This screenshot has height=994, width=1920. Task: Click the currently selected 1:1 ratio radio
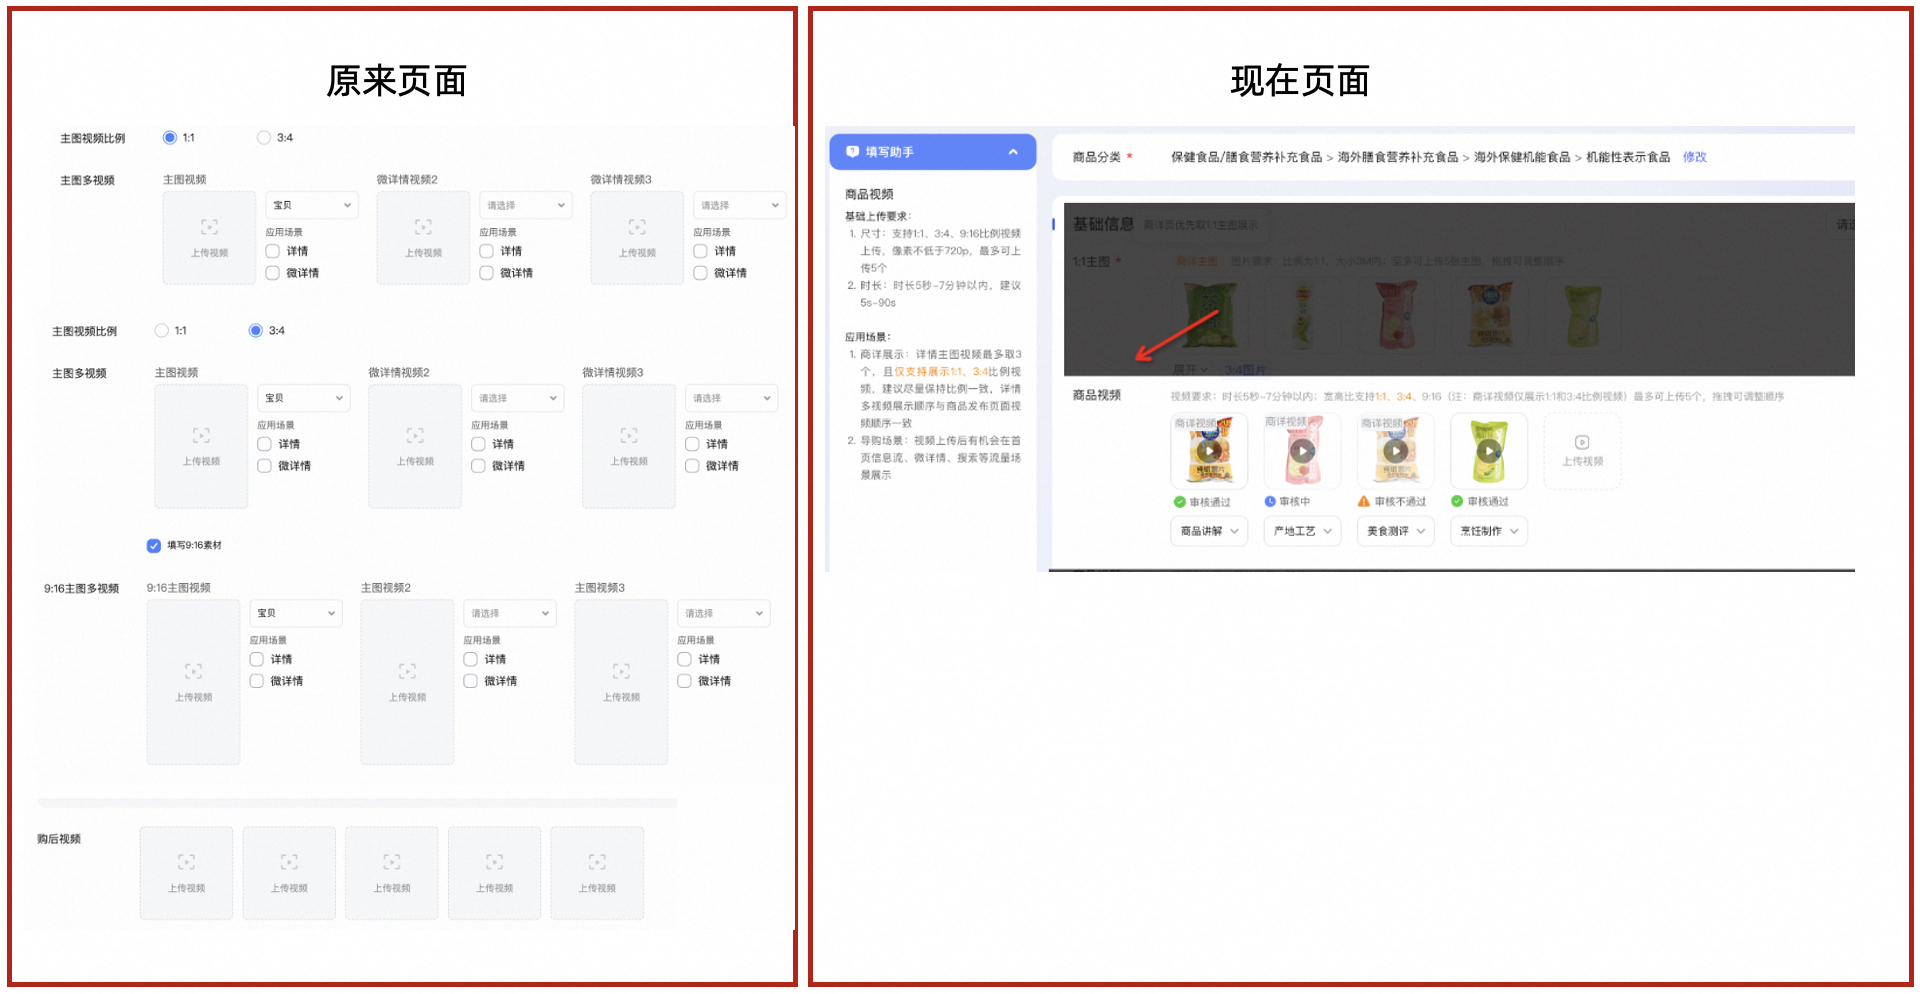pos(170,138)
